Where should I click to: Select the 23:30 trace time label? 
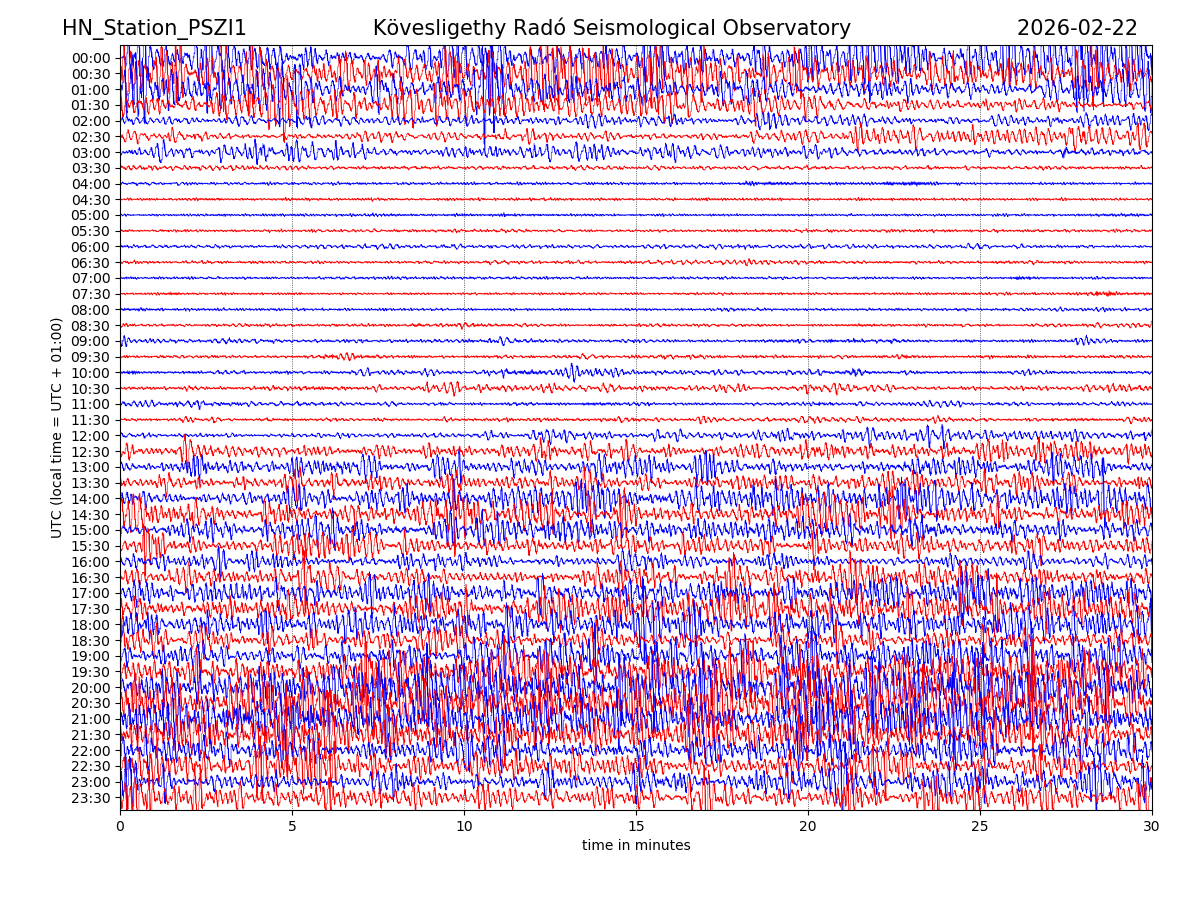click(90, 798)
